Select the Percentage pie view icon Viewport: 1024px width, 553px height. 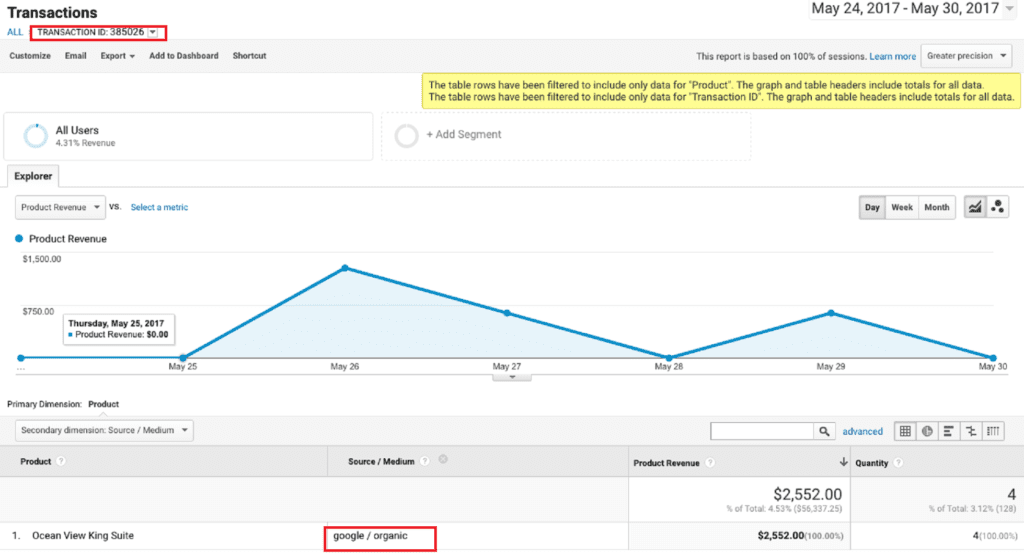tap(927, 431)
